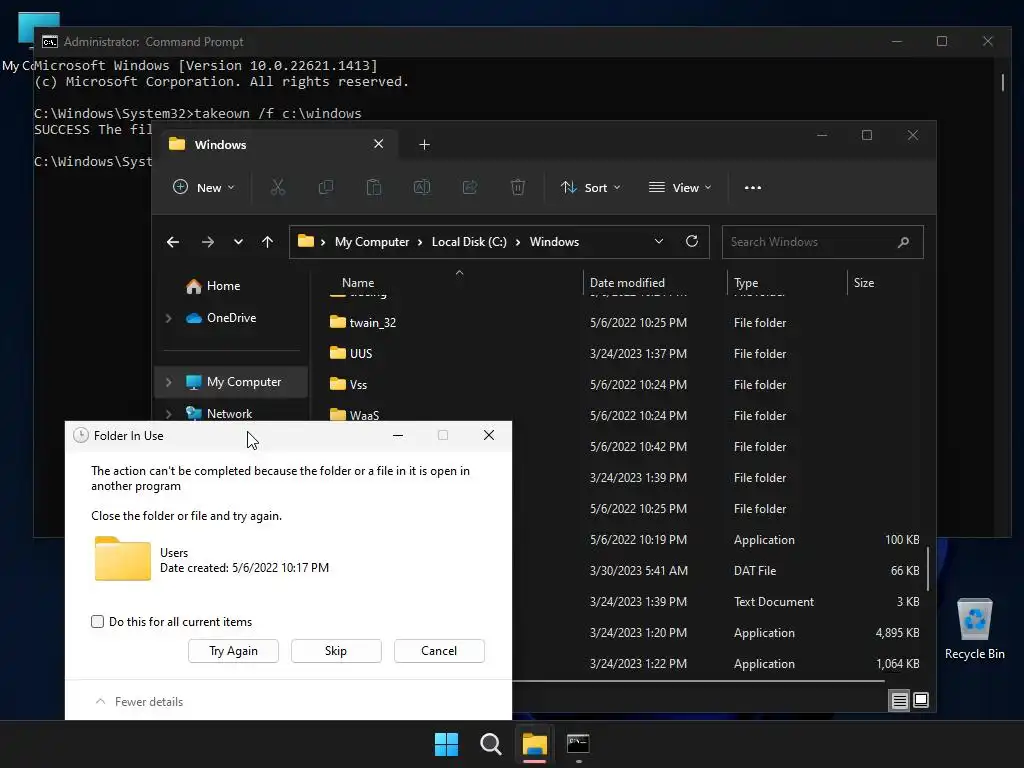Click the Text Document row, 3 KB
The height and width of the screenshot is (768, 1024).
click(x=718, y=601)
